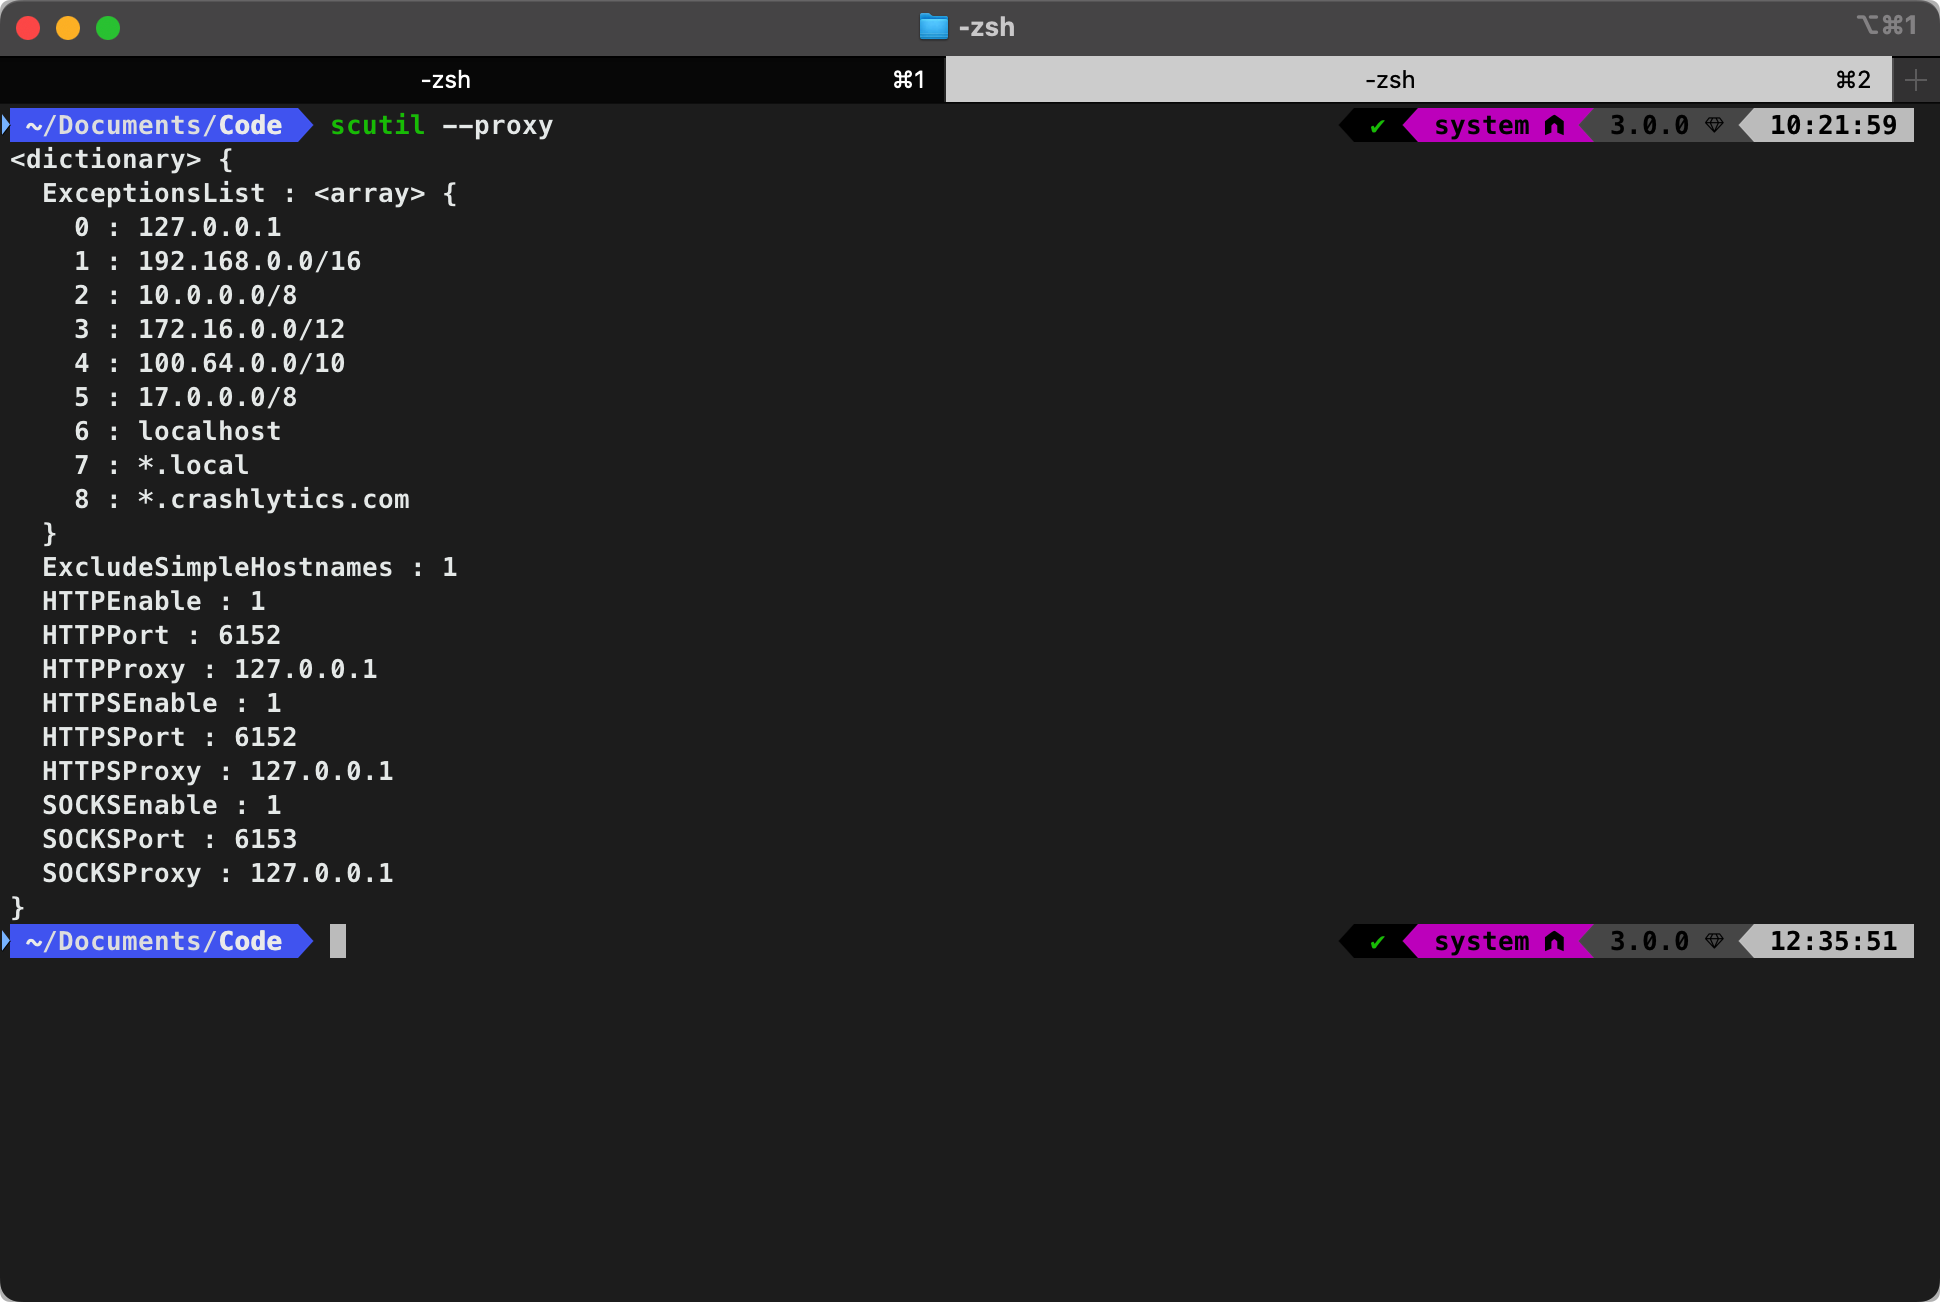Click the green checkmark on bottom prompt
Image resolution: width=1940 pixels, height=1302 pixels.
pyautogui.click(x=1377, y=942)
